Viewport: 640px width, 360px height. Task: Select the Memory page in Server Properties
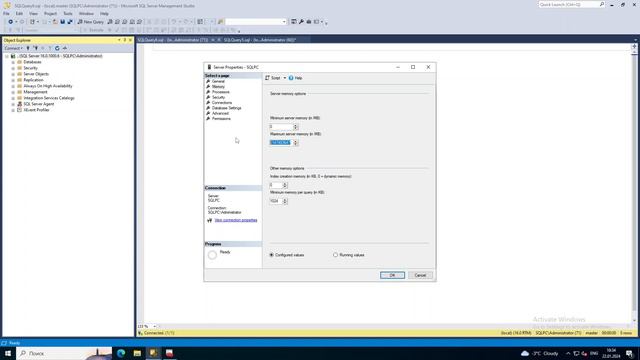(218, 87)
